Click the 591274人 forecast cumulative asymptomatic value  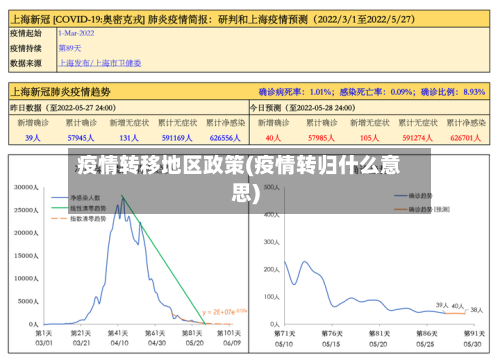point(418,138)
